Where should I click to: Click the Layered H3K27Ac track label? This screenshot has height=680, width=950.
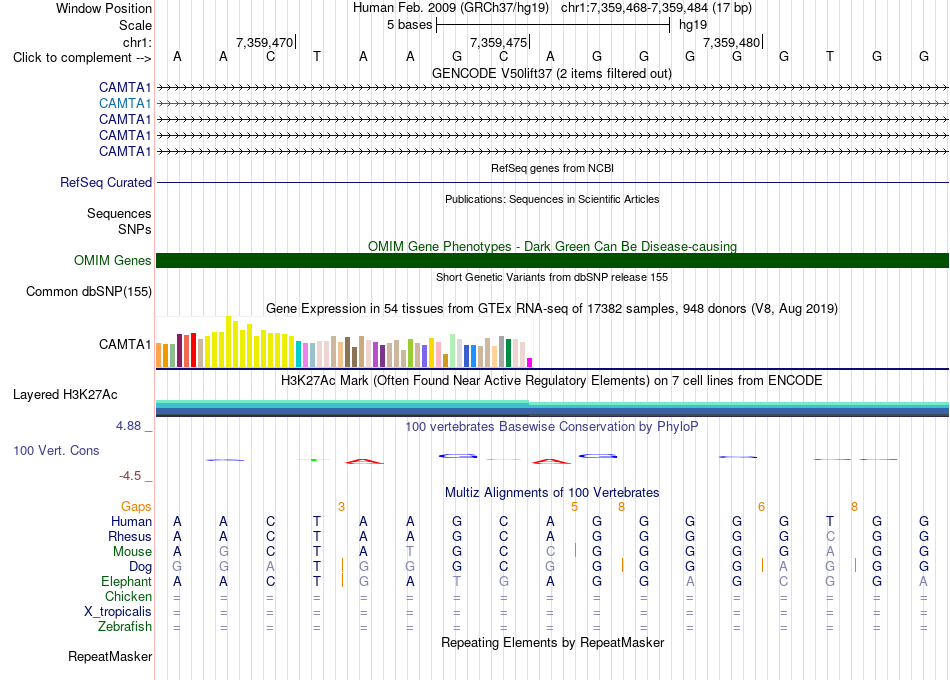[65, 395]
